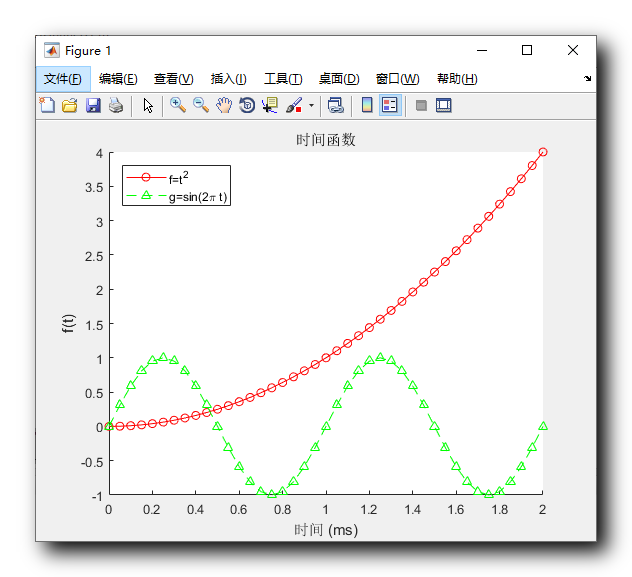Image resolution: width=632 pixels, height=577 pixels.
Task: Close the Figure 1 window
Action: (573, 50)
